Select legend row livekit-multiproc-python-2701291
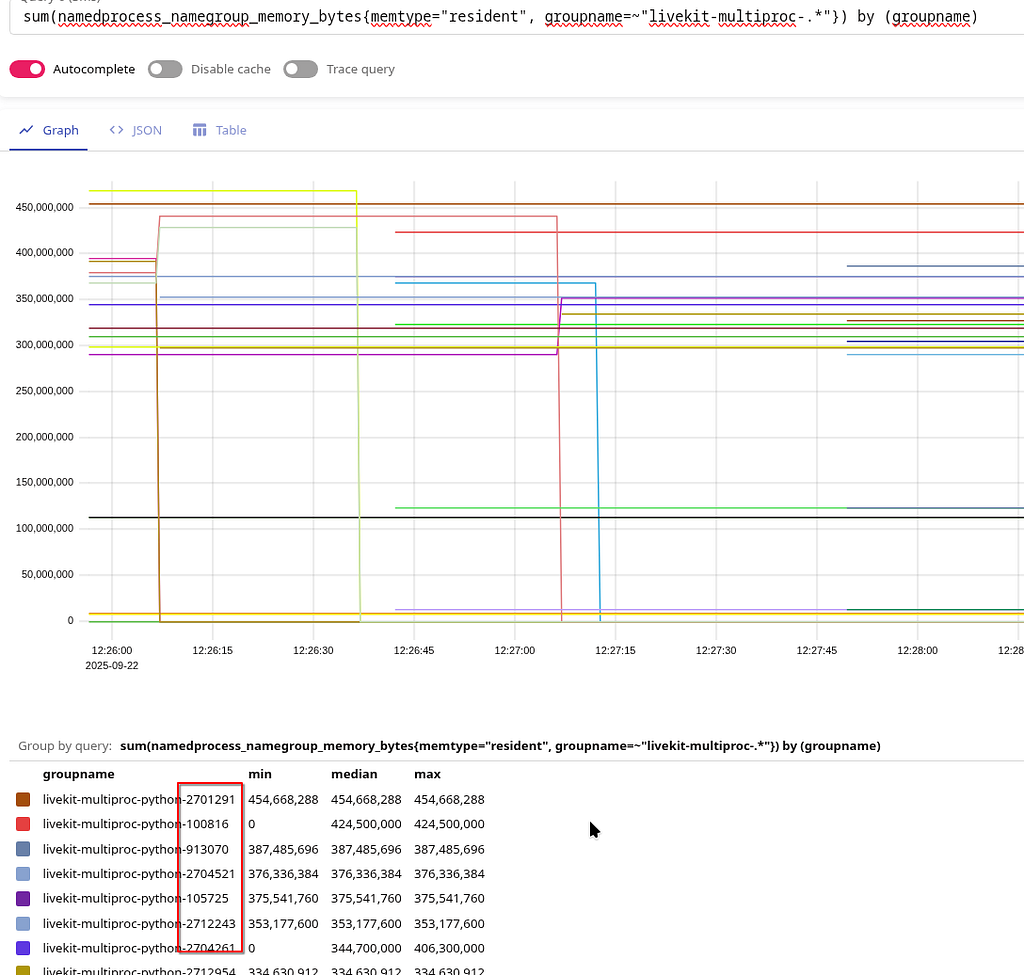Image resolution: width=1024 pixels, height=975 pixels. coord(251,799)
